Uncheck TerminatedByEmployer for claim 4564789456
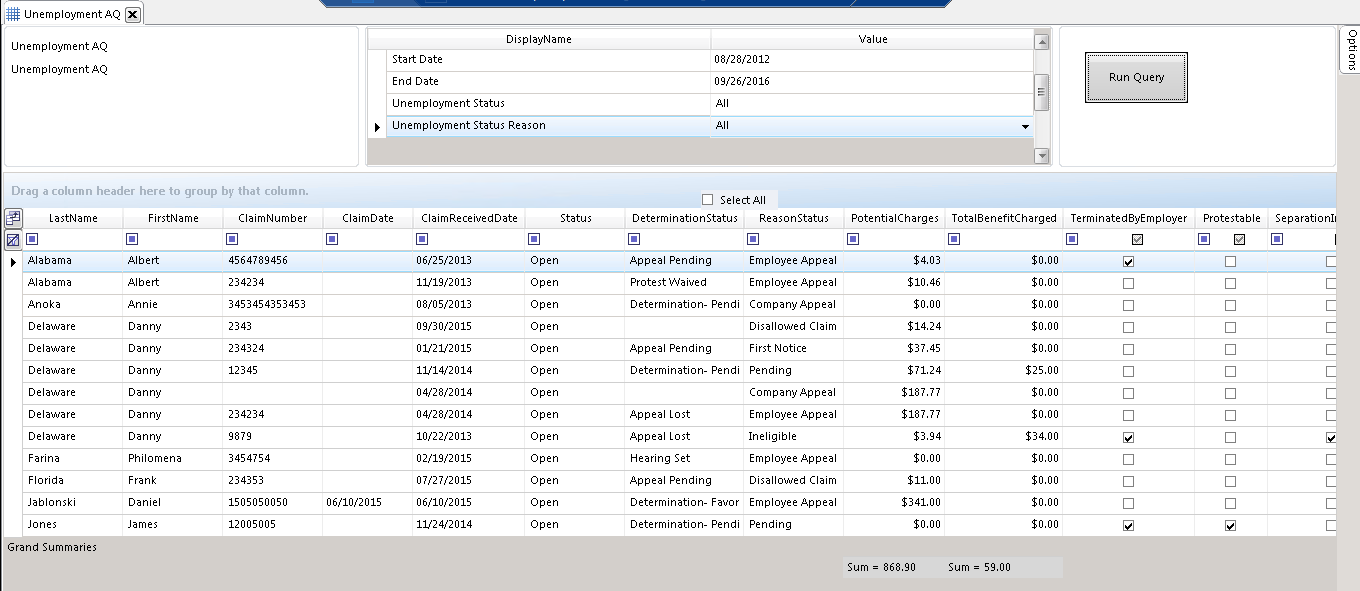Viewport: 1360px width, 591px height. coord(1129,262)
